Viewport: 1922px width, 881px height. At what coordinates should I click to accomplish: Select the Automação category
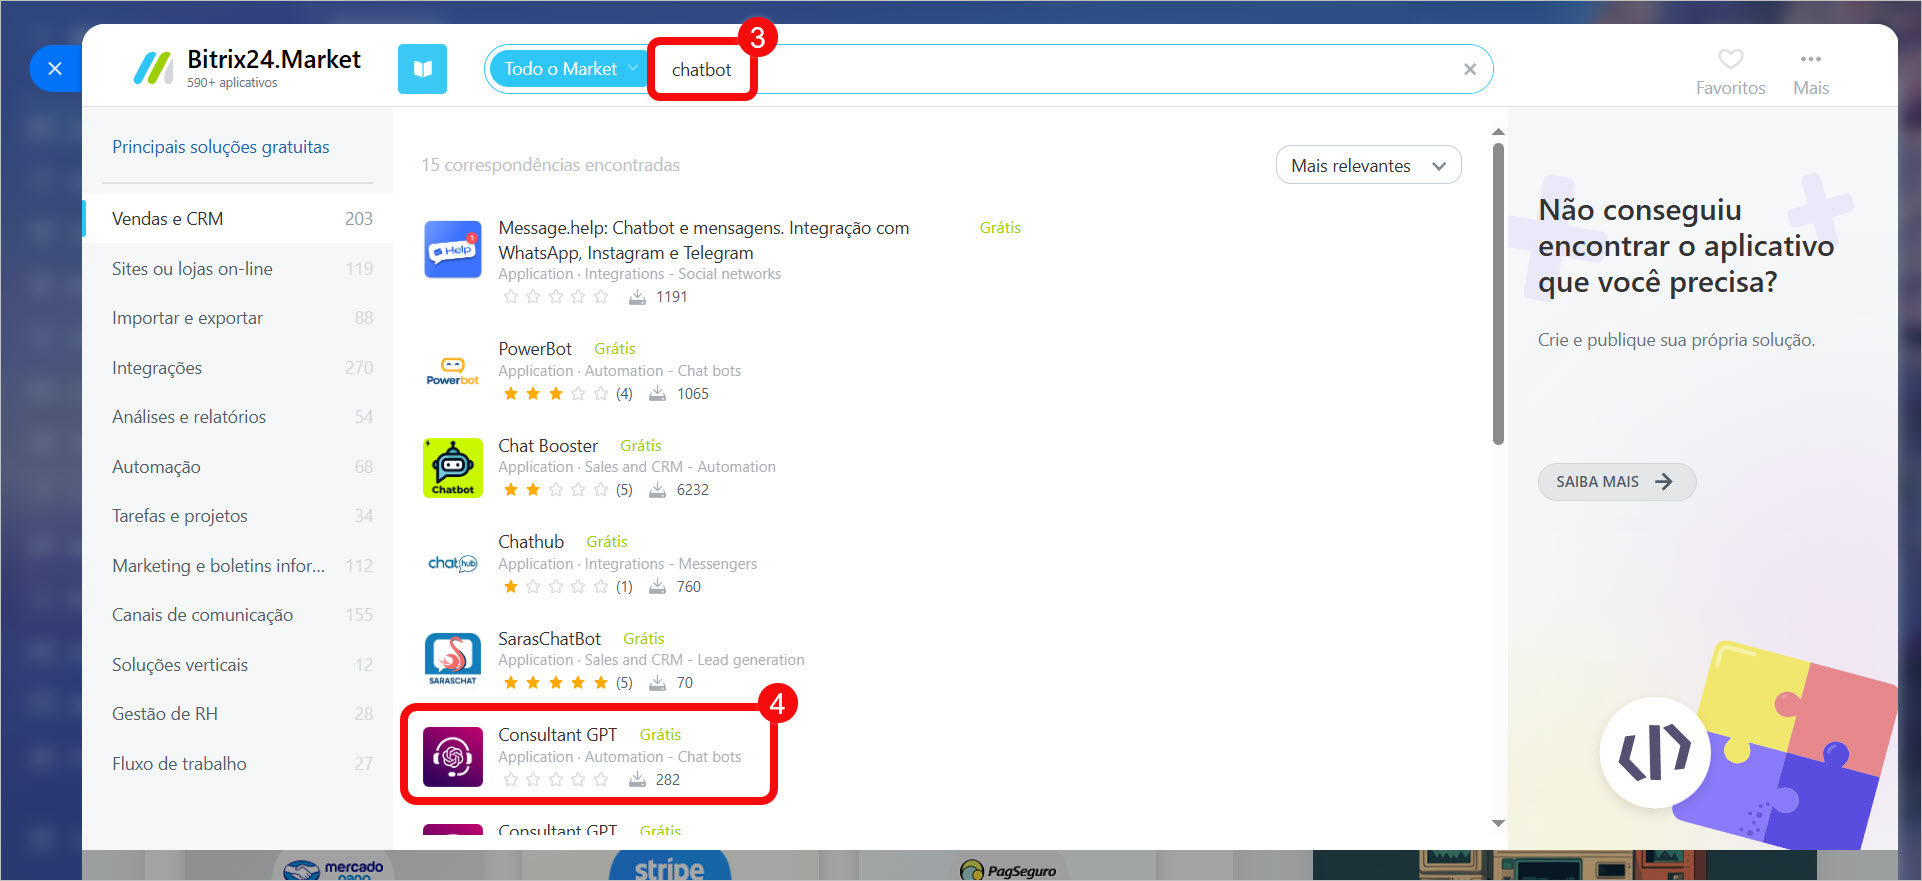tap(239, 467)
